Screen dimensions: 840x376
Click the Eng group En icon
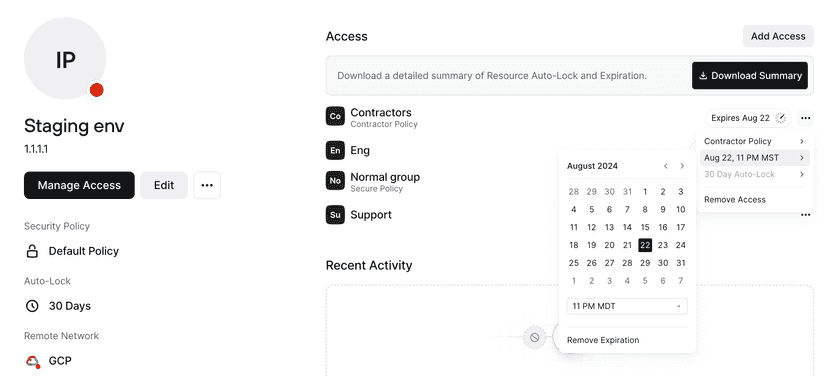click(x=335, y=151)
